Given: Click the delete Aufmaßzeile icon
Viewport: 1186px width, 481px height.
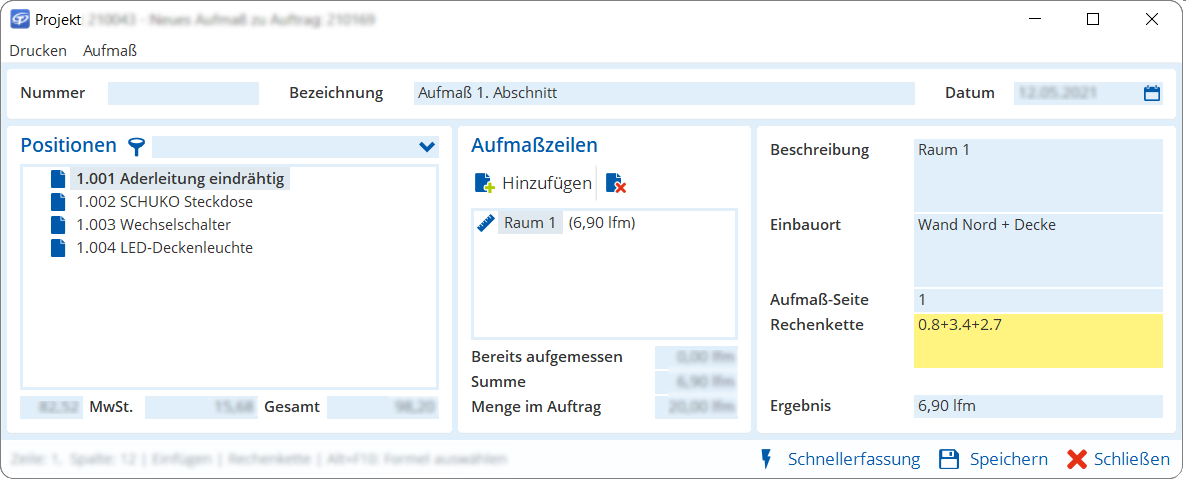Looking at the screenshot, I should pyautogui.click(x=616, y=183).
